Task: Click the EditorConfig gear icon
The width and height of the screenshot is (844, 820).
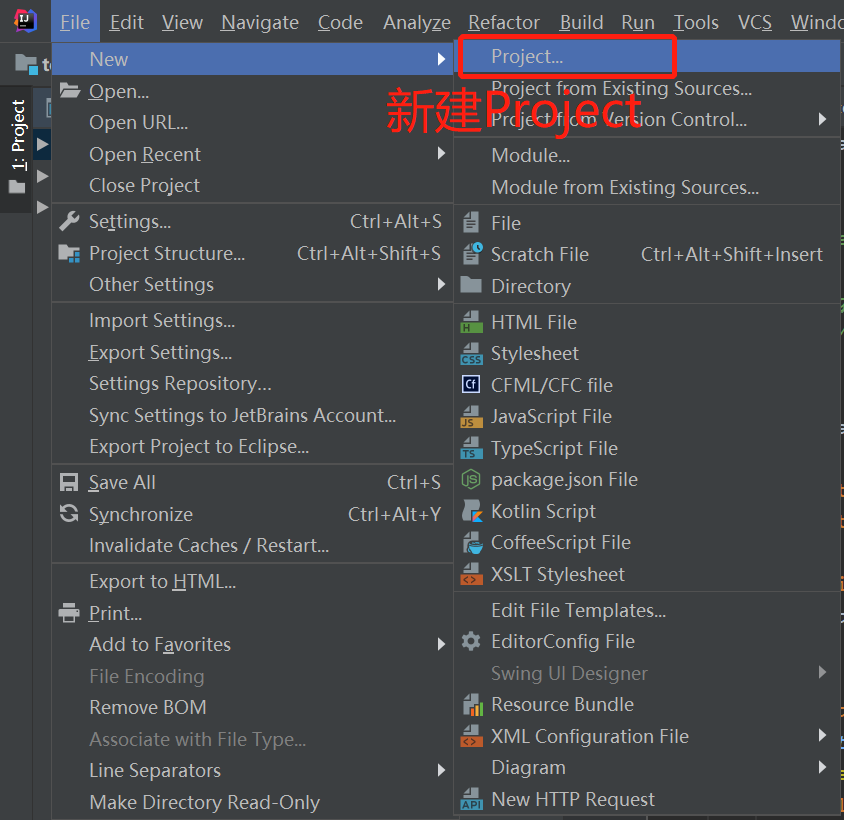Action: [471, 641]
